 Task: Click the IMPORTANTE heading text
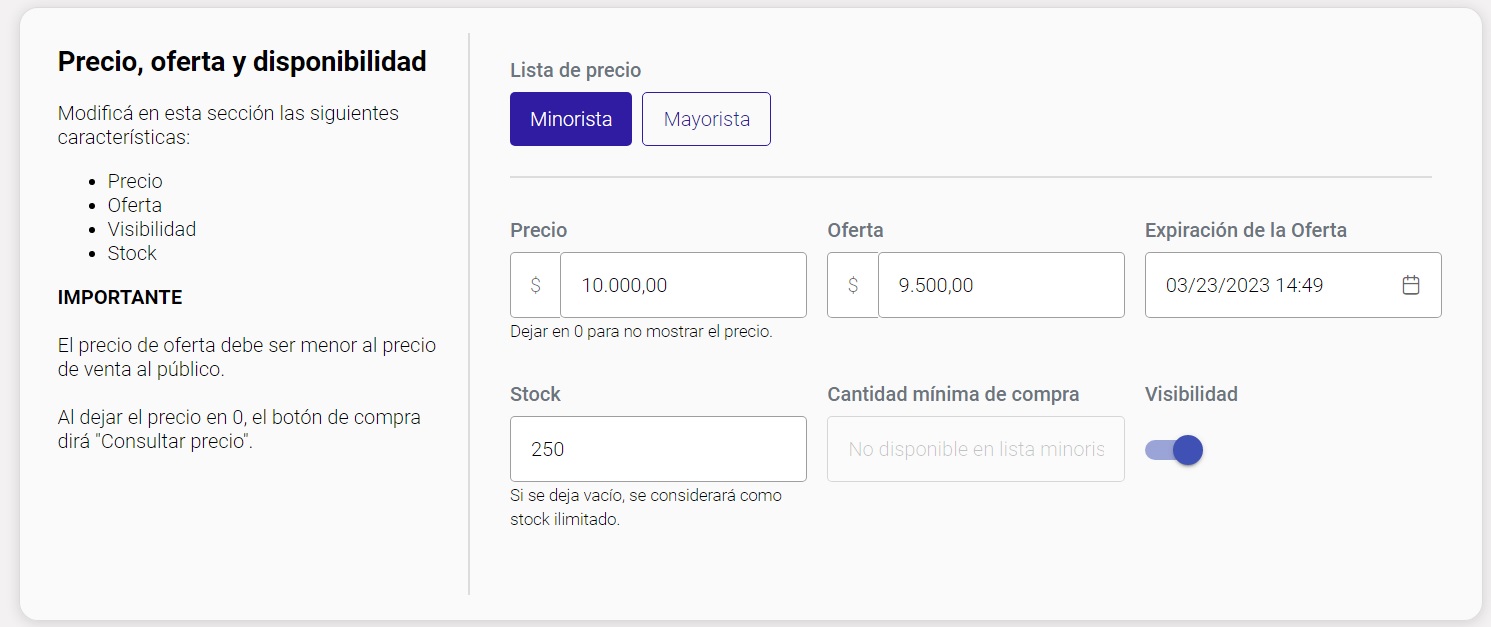[x=120, y=297]
